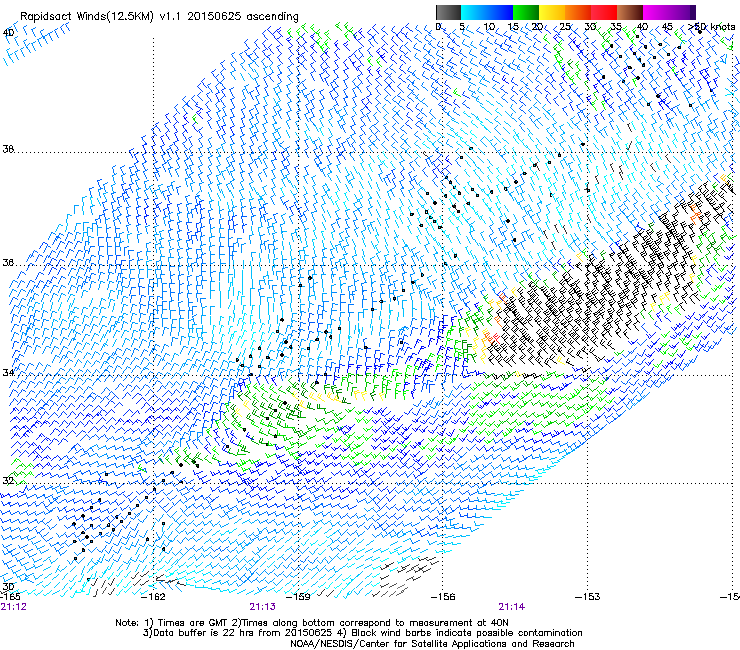The width and height of the screenshot is (740, 650).
Task: Click the Rapidscat Winds title text
Action: (x=159, y=17)
